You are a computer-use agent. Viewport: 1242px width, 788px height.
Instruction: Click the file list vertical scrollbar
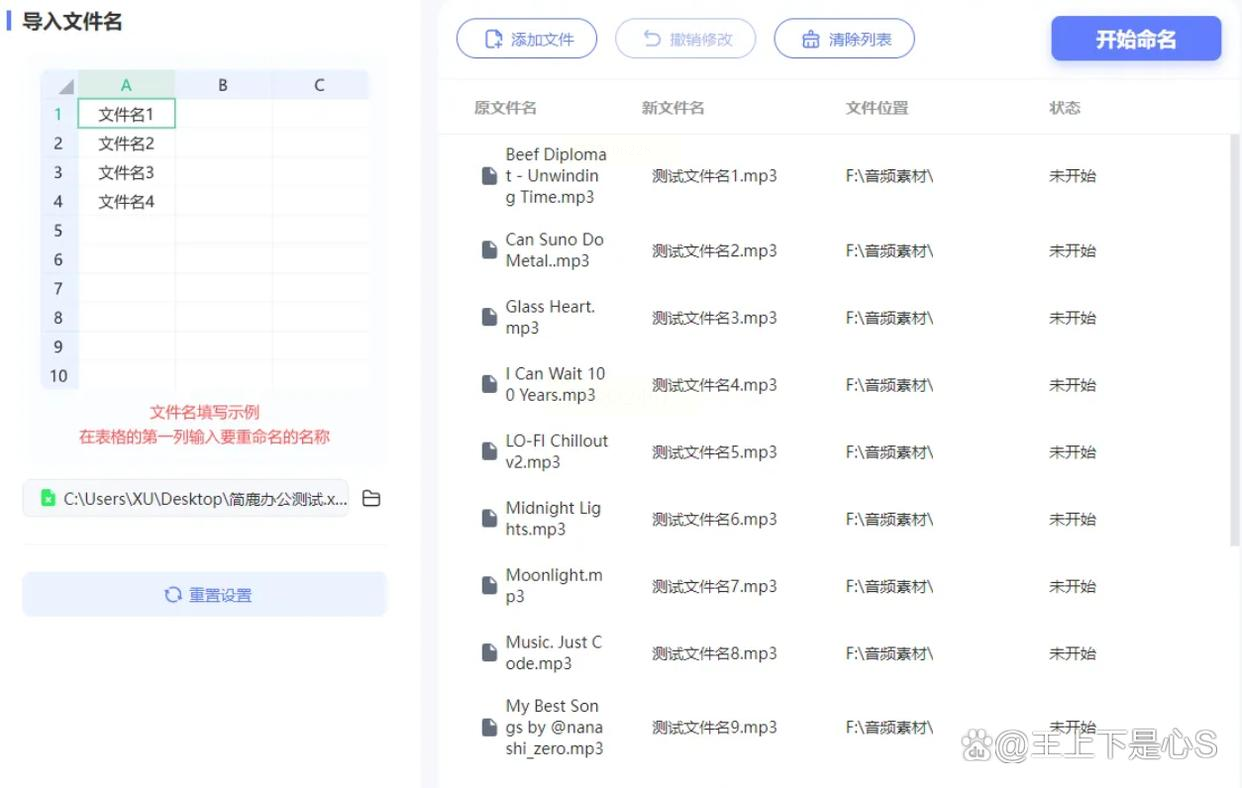(x=1235, y=340)
